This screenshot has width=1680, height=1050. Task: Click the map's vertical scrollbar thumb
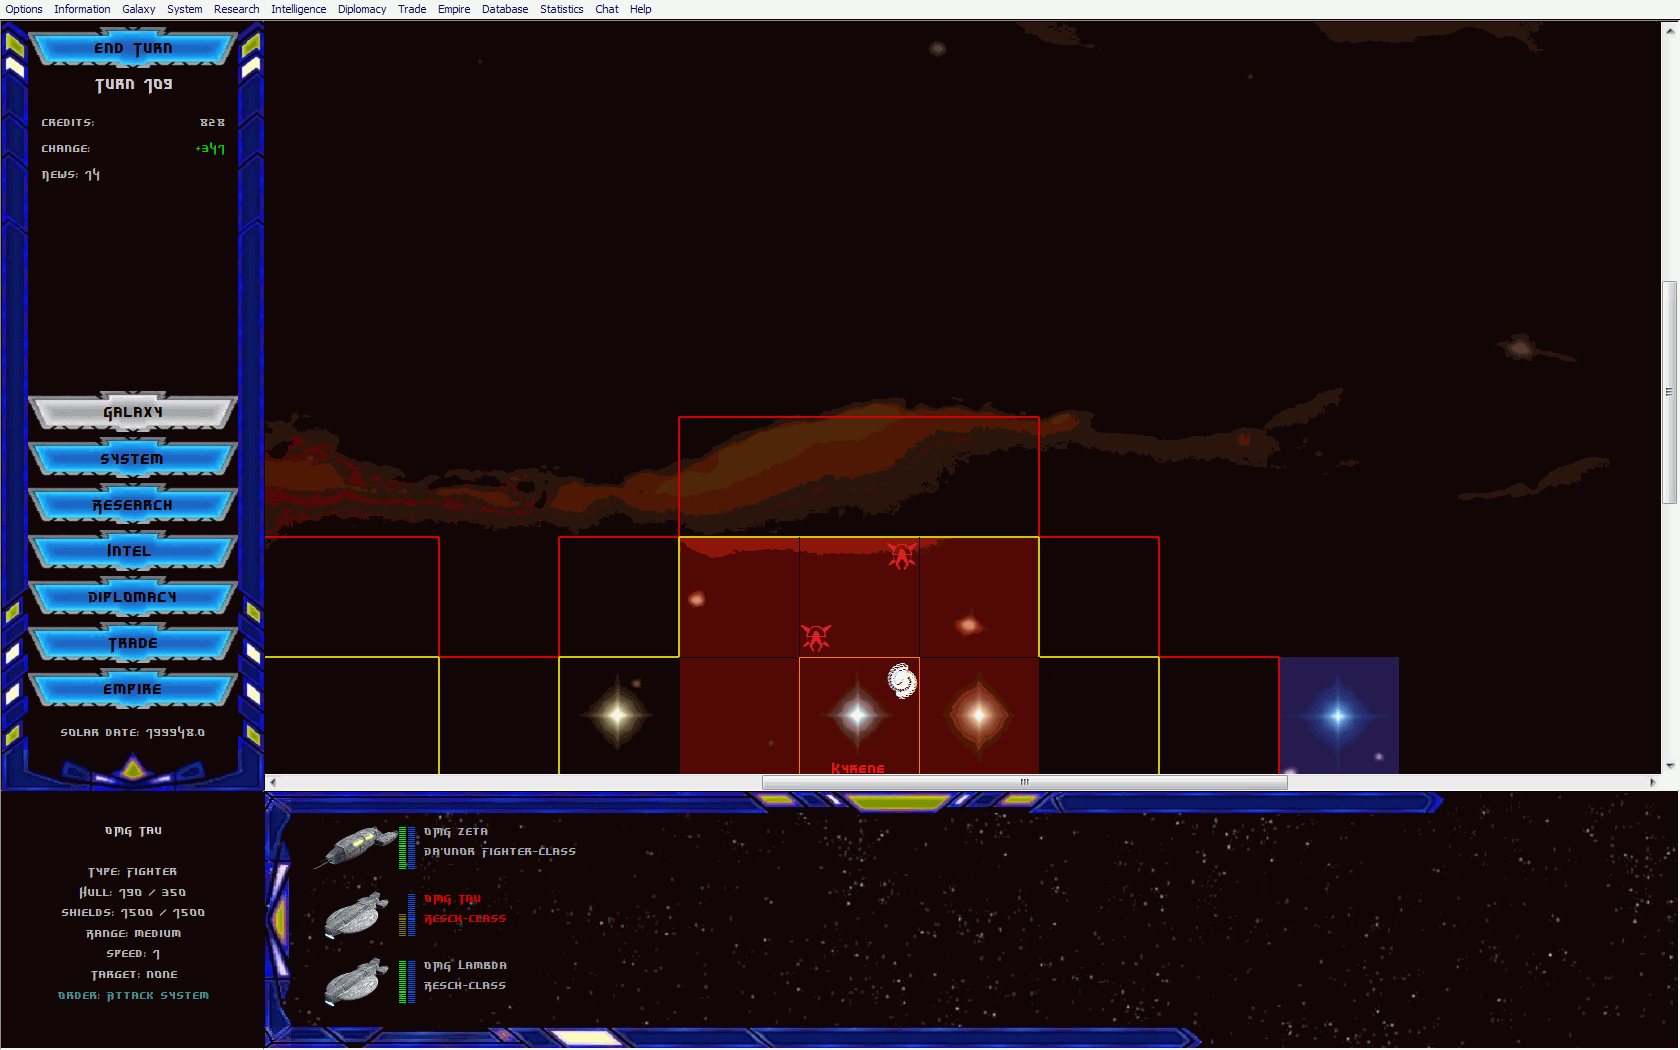coord(1669,392)
